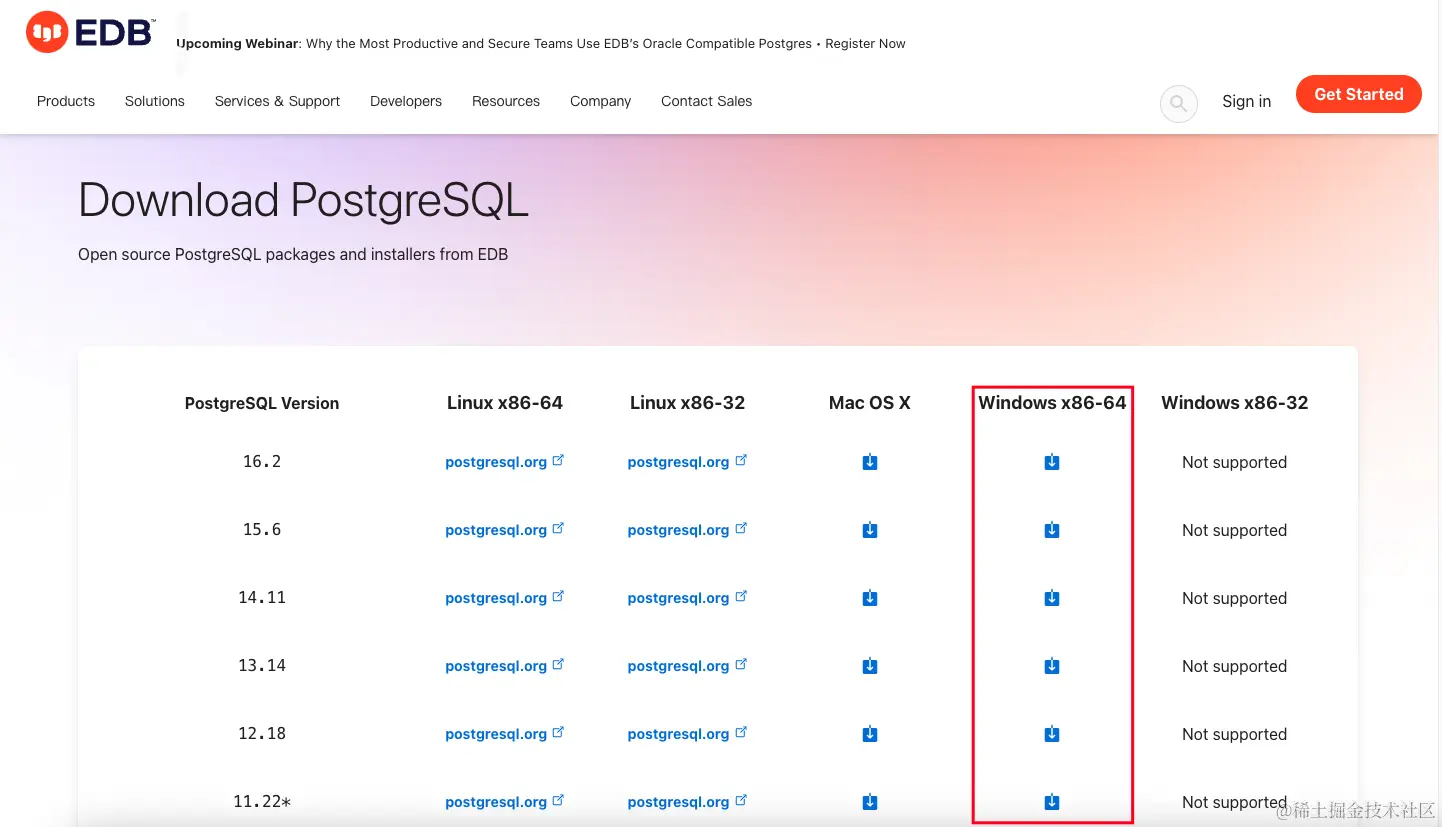The height and width of the screenshot is (827, 1442).
Task: Click version number 12.18
Action: [262, 734]
